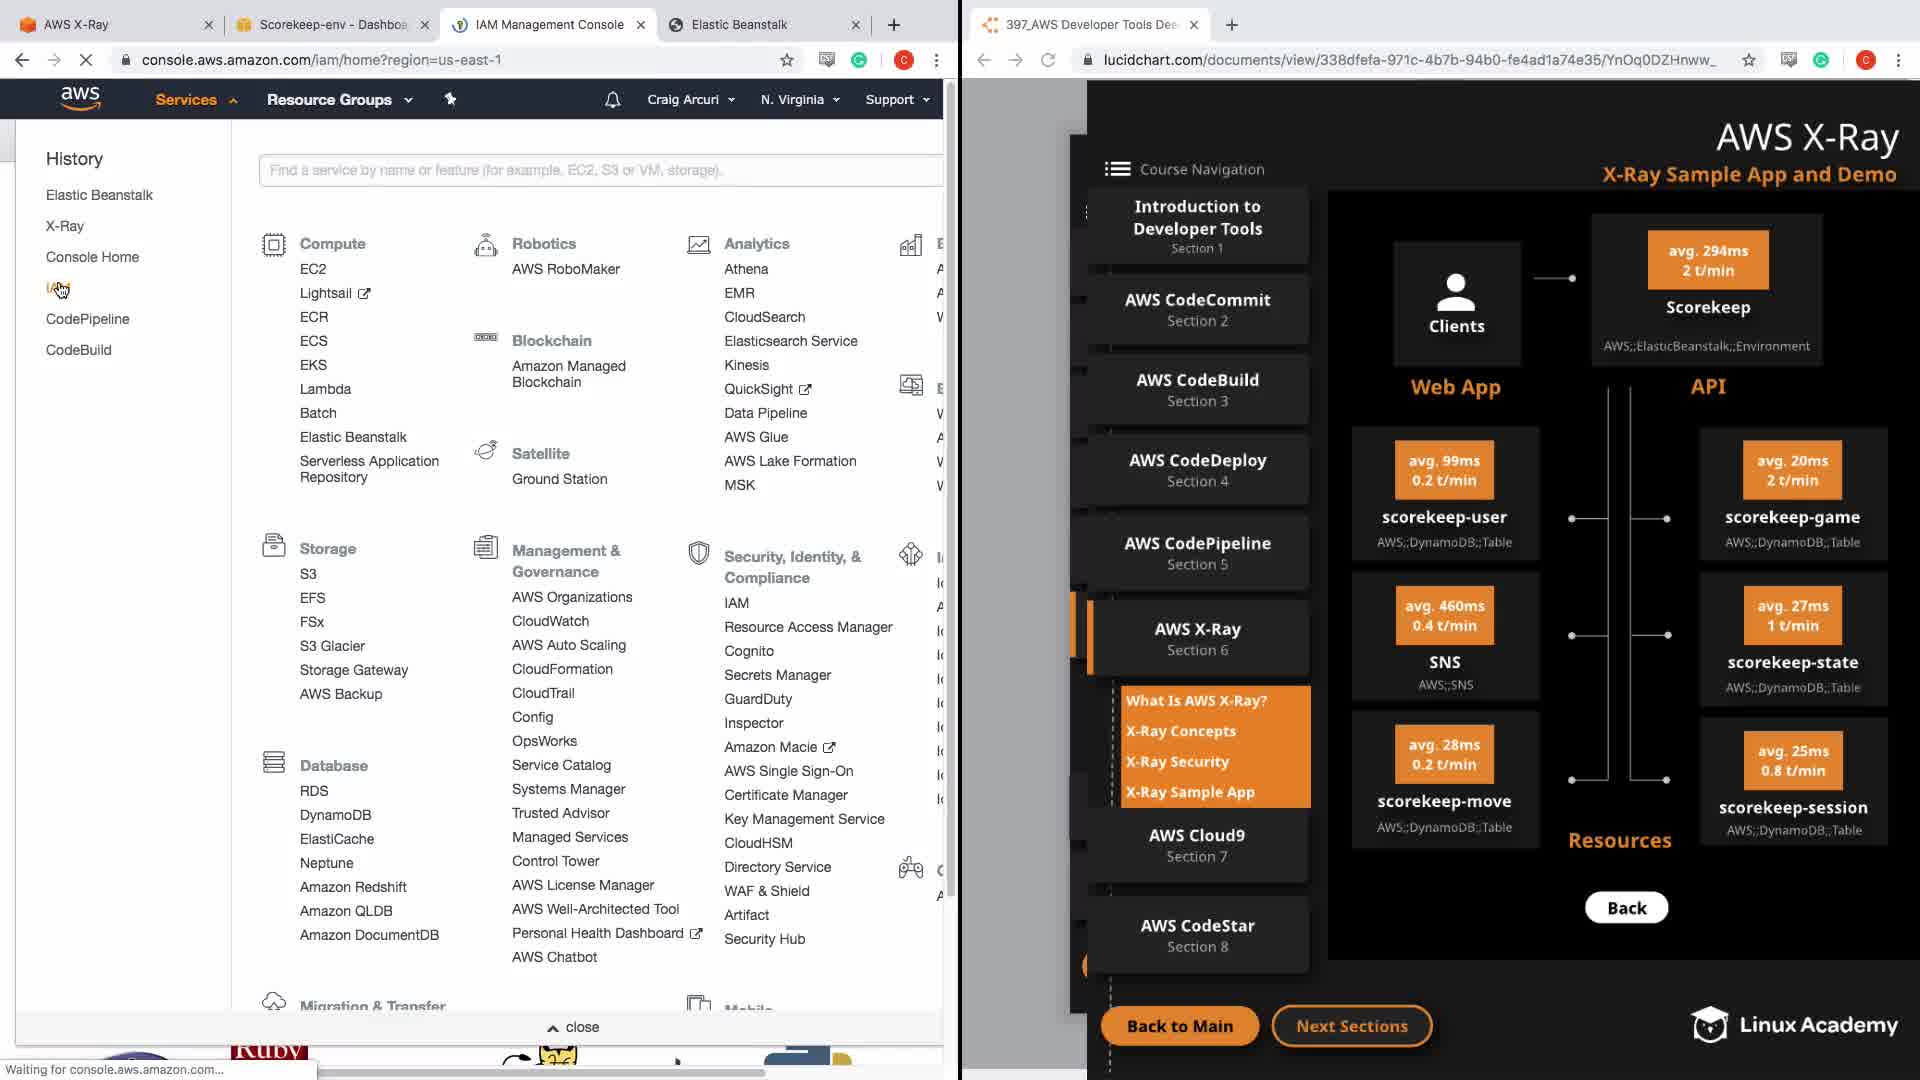Image resolution: width=1920 pixels, height=1080 pixels.
Task: Click the Compute category icon
Action: [x=273, y=245]
